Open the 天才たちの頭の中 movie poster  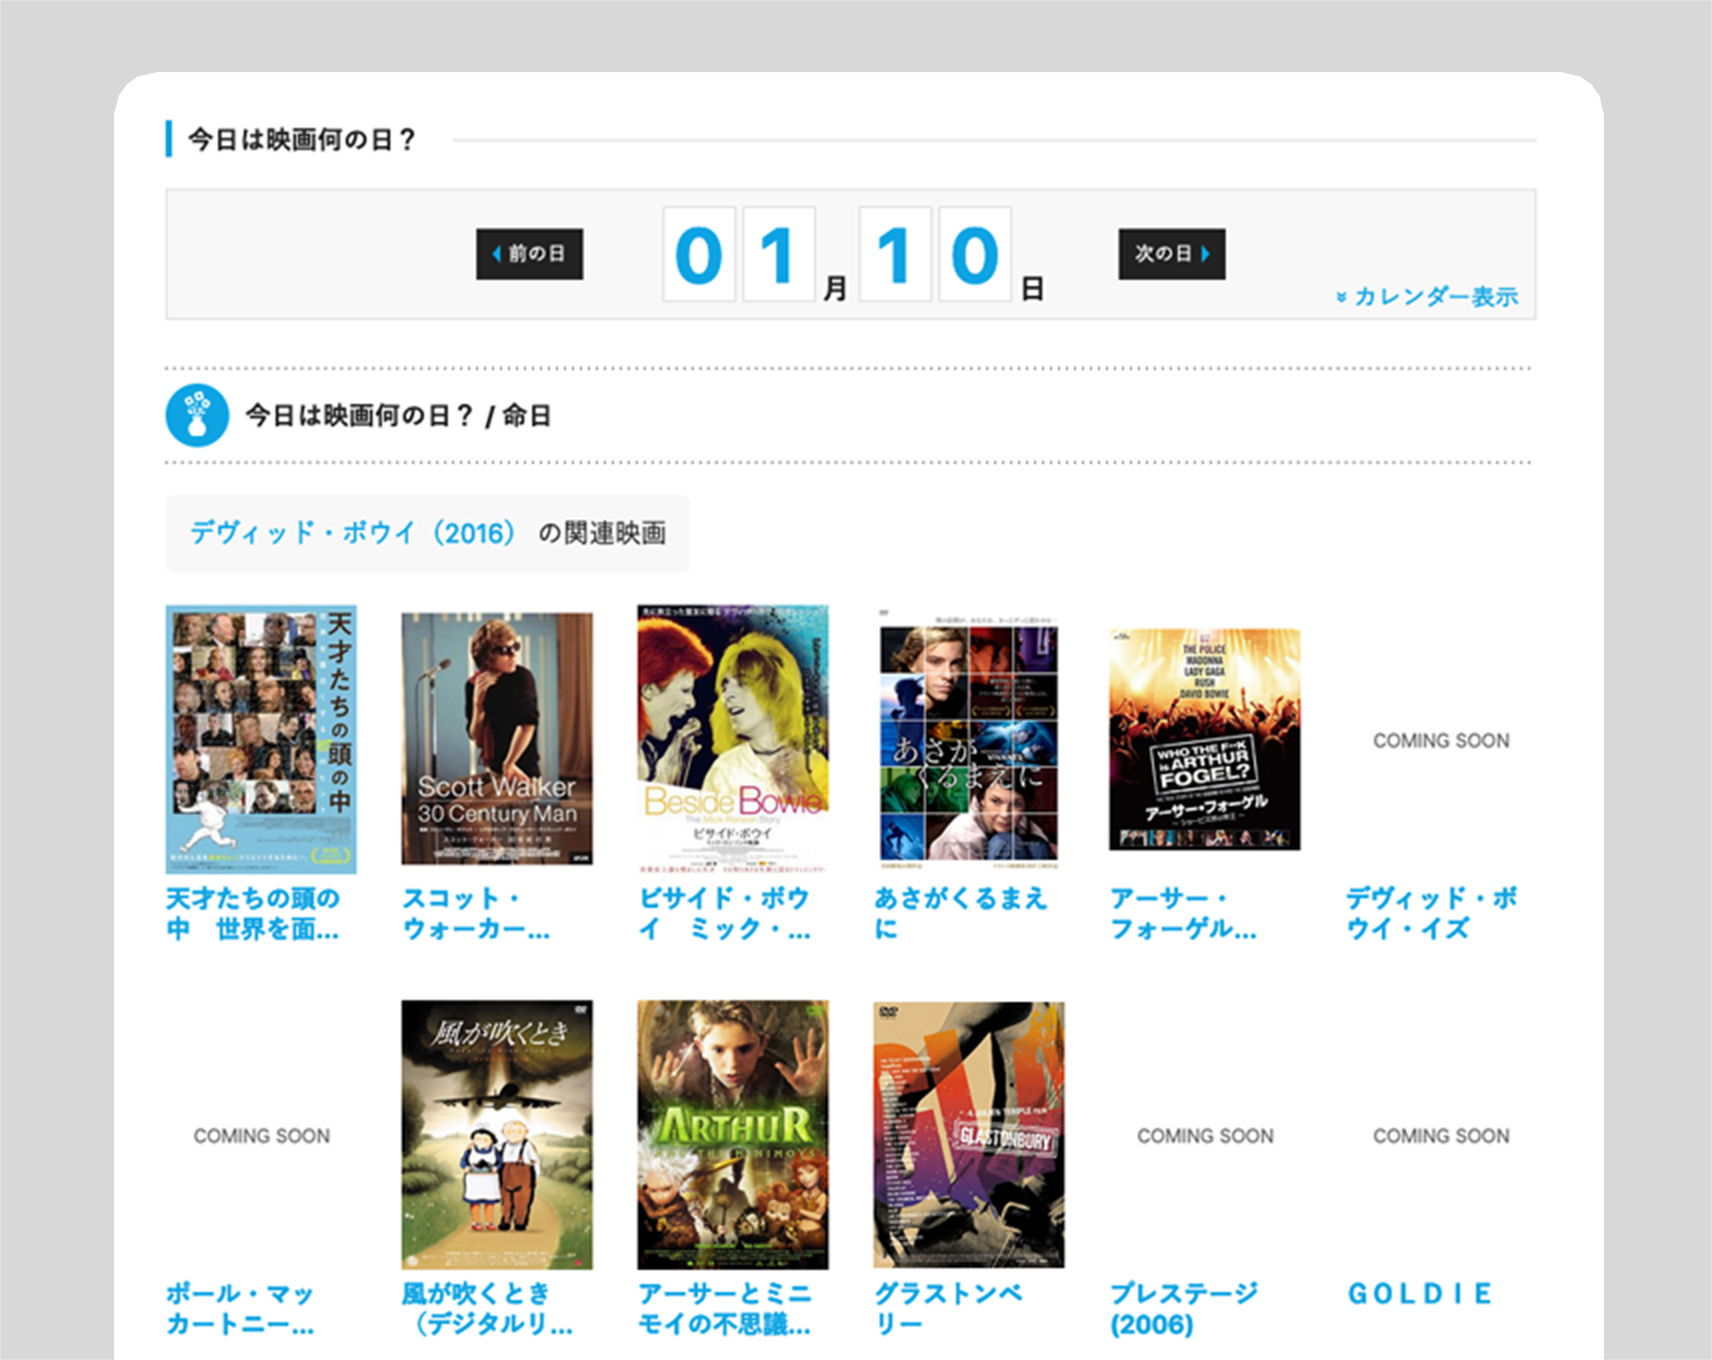pyautogui.click(x=261, y=739)
